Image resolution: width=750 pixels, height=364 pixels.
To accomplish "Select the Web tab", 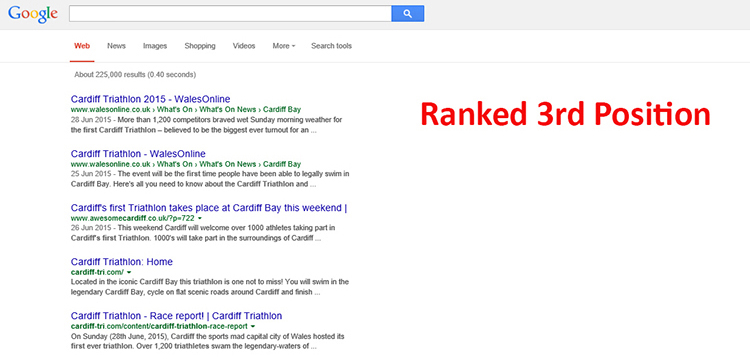I will click(82, 46).
